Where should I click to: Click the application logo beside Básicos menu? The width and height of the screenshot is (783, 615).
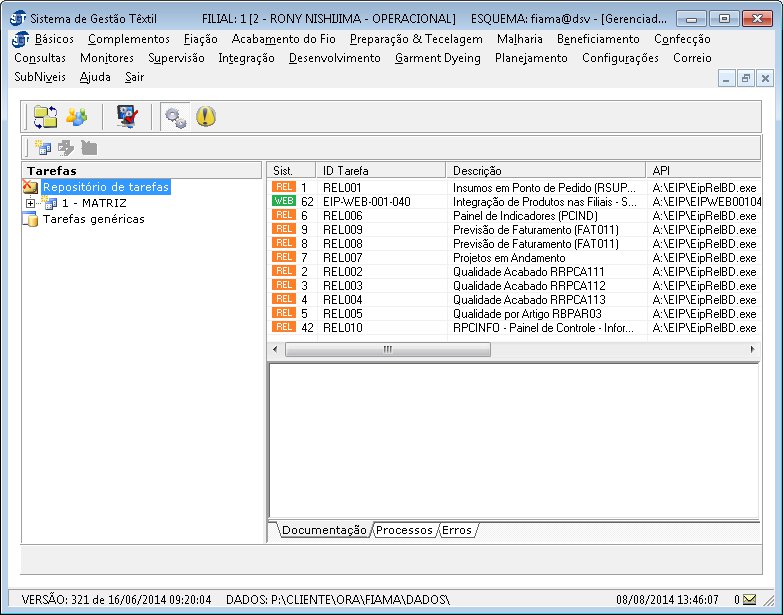[x=20, y=39]
